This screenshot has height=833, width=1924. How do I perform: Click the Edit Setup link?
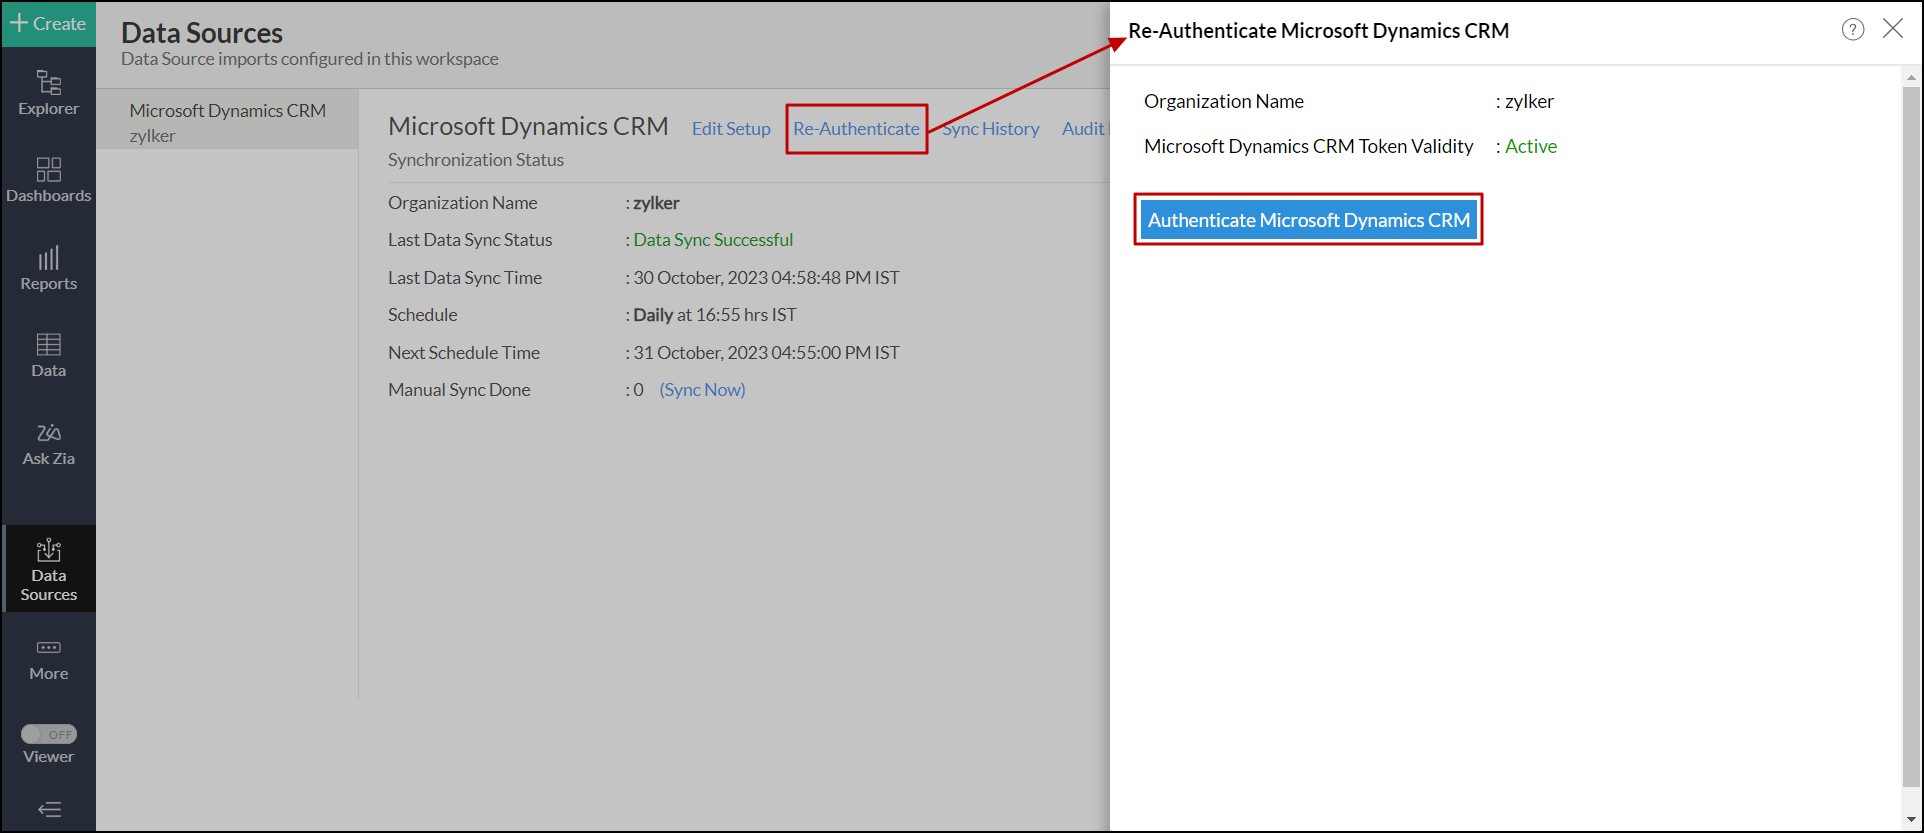[x=731, y=129]
